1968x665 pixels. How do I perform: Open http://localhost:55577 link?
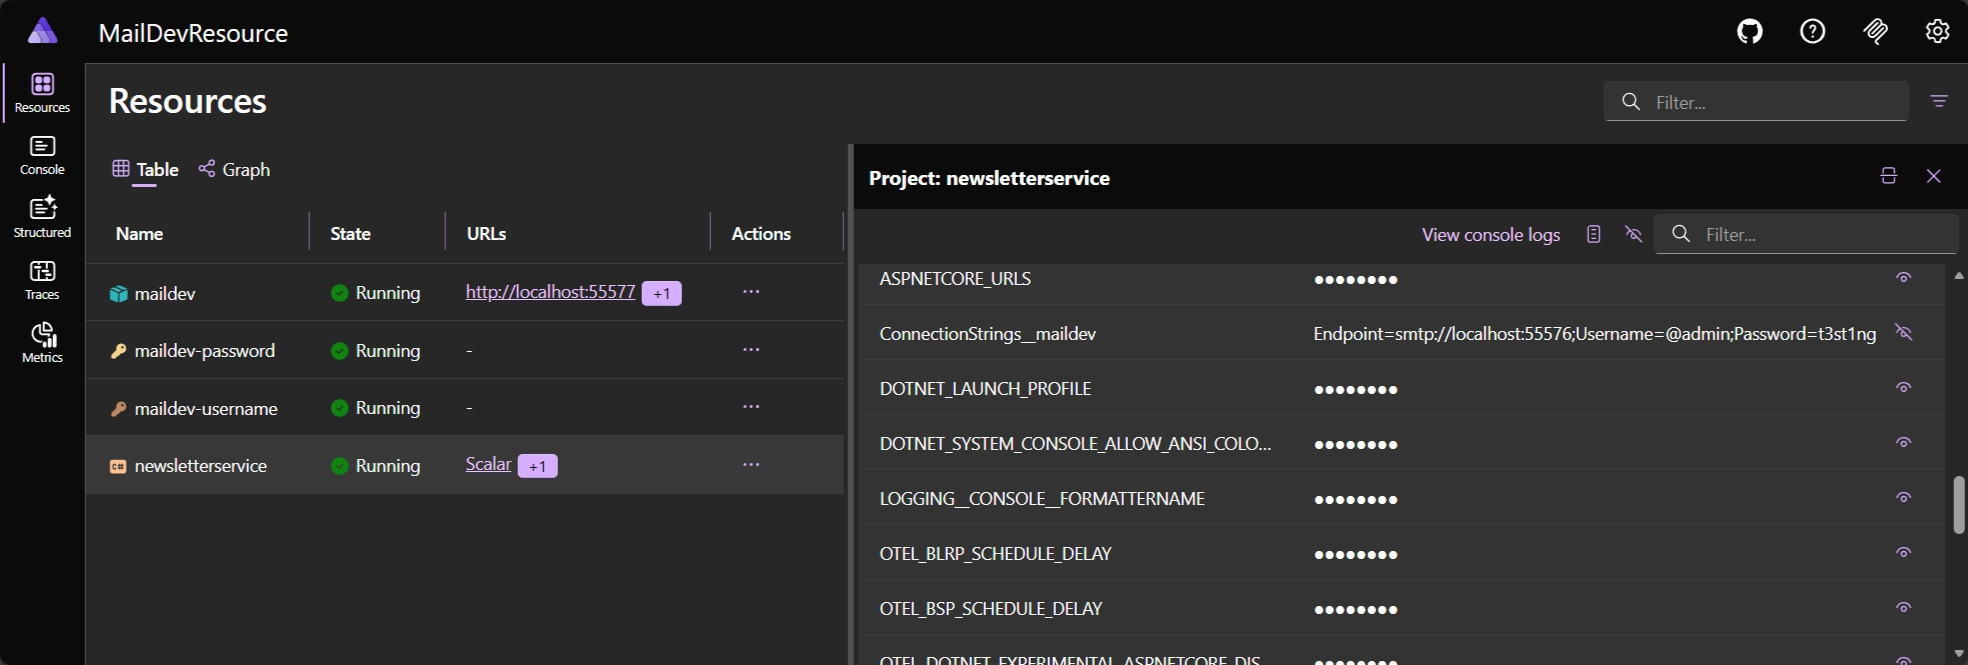[x=550, y=292]
